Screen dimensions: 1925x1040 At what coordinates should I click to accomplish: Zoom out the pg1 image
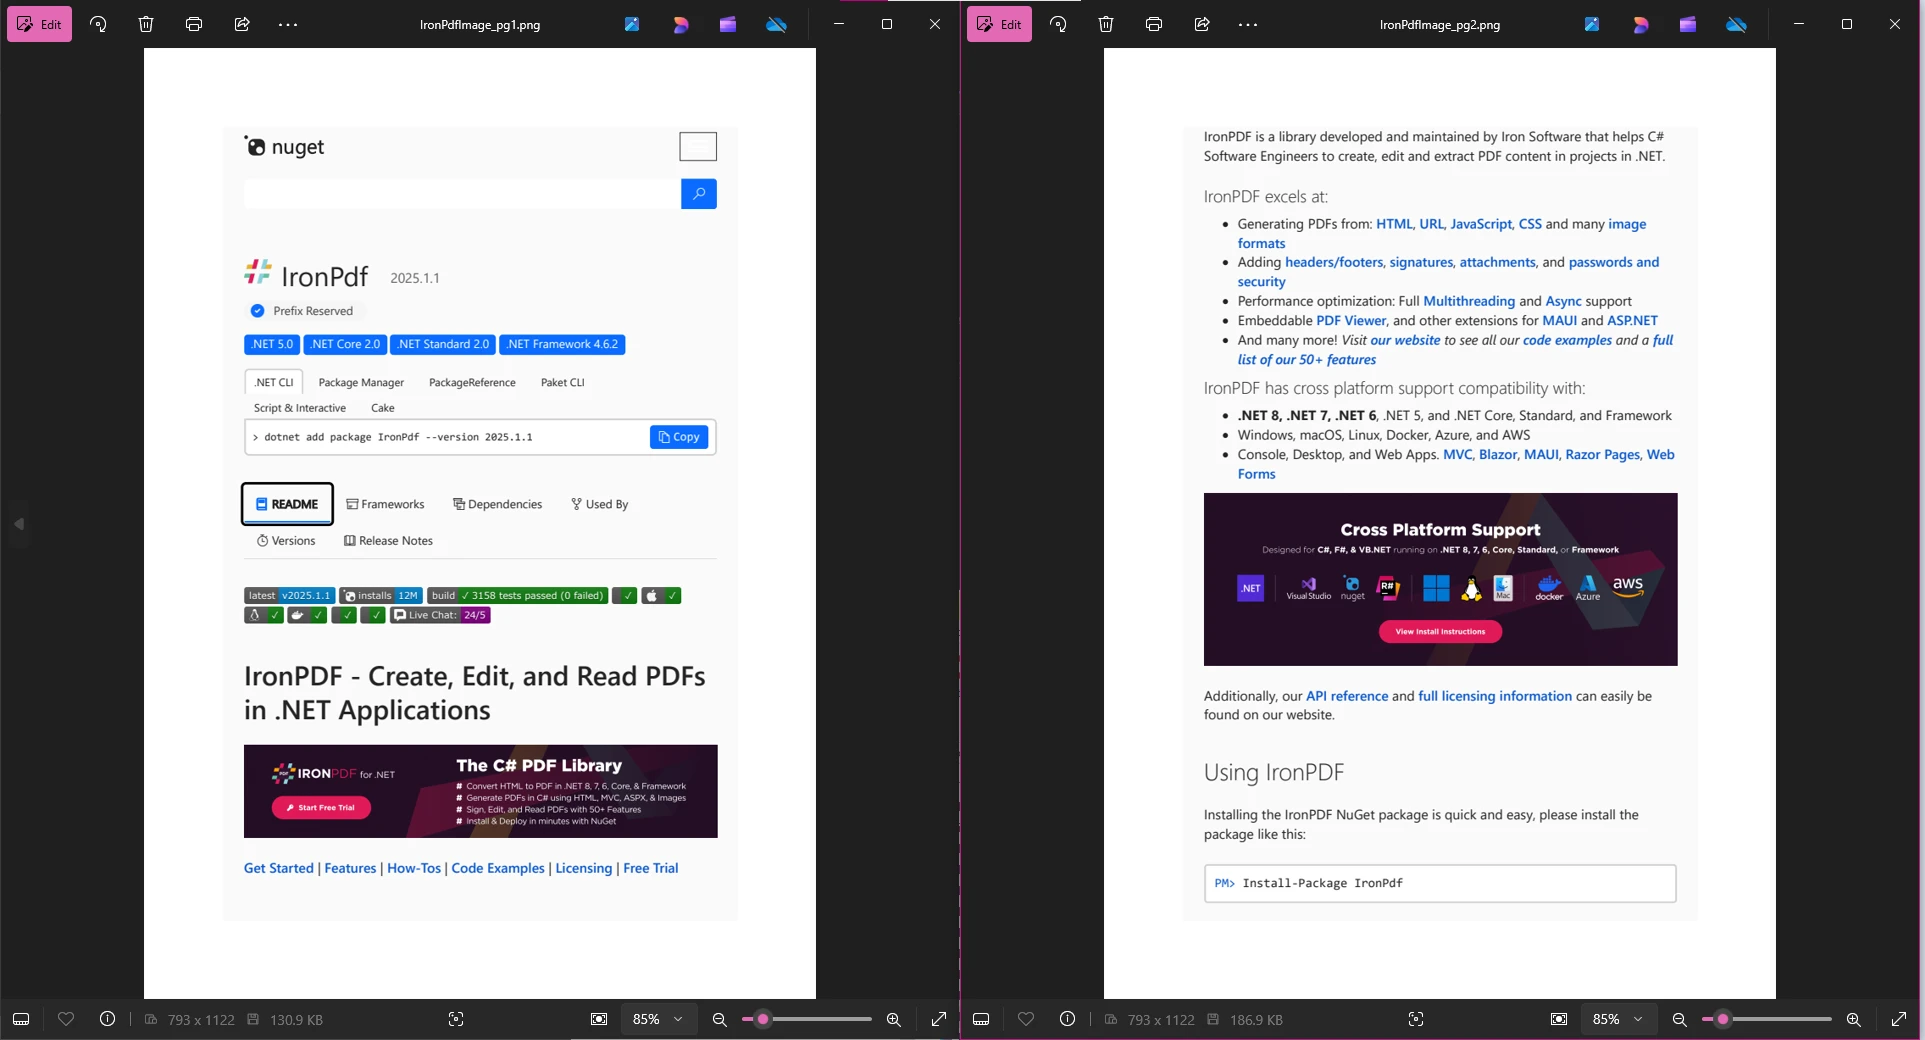click(x=719, y=1019)
